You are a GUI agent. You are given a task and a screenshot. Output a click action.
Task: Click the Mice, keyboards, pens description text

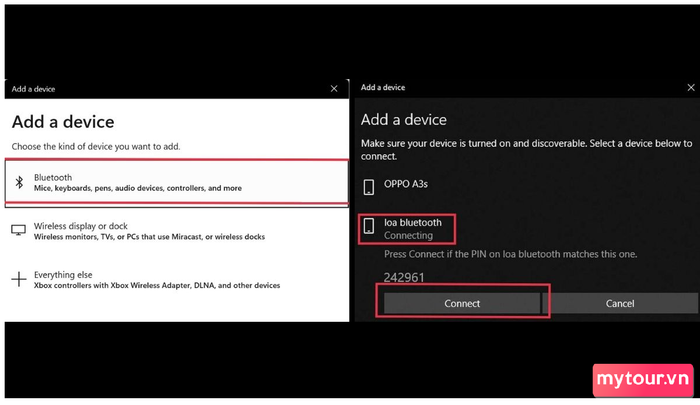138,188
